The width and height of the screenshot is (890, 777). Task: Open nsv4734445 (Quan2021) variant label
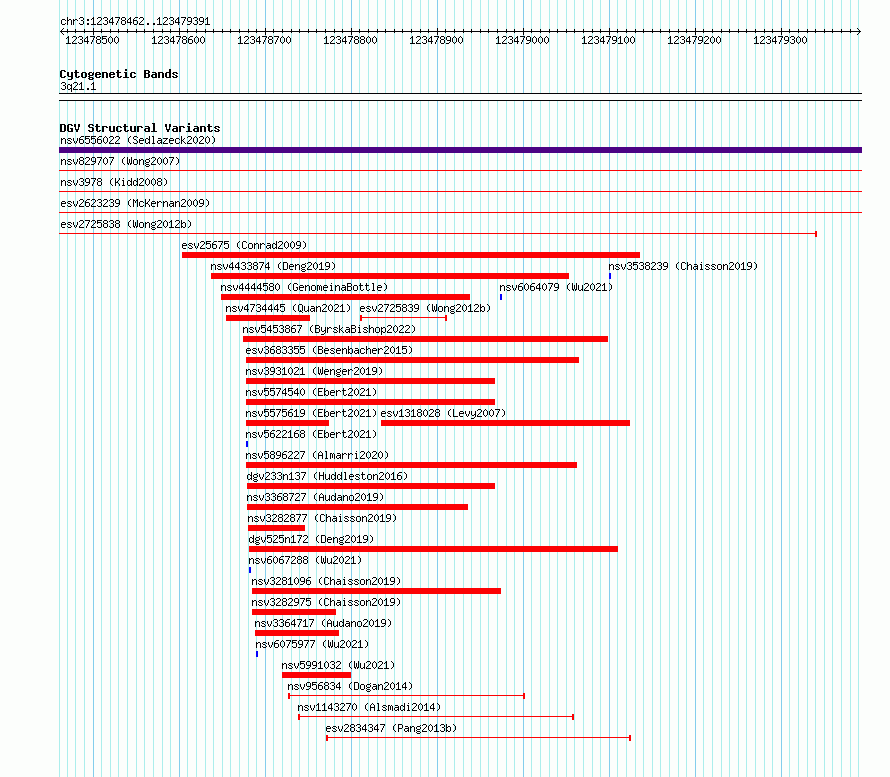288,308
